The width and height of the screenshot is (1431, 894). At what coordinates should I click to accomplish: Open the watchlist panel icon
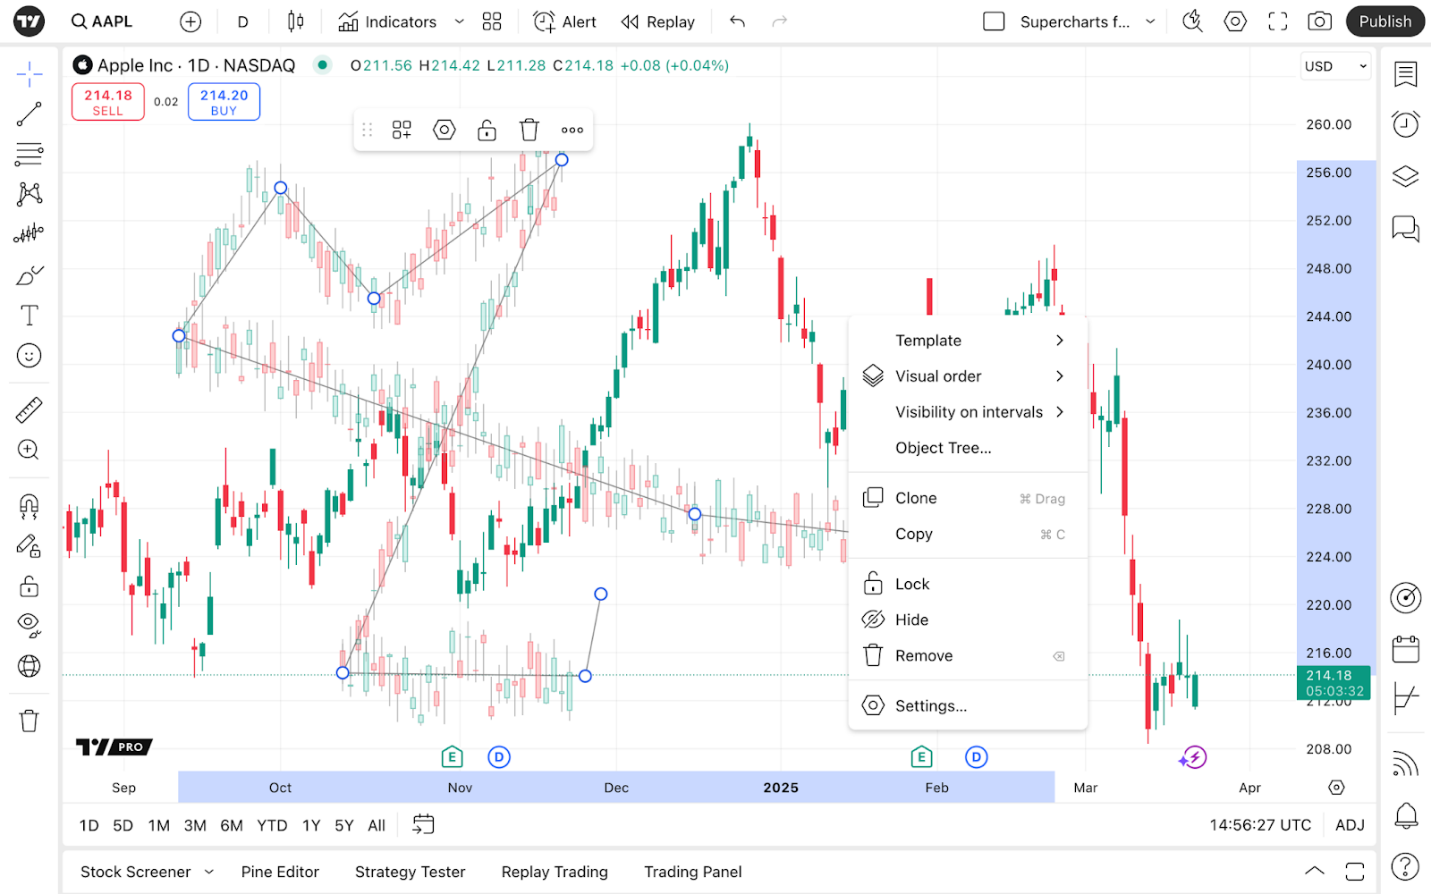coord(1406,74)
